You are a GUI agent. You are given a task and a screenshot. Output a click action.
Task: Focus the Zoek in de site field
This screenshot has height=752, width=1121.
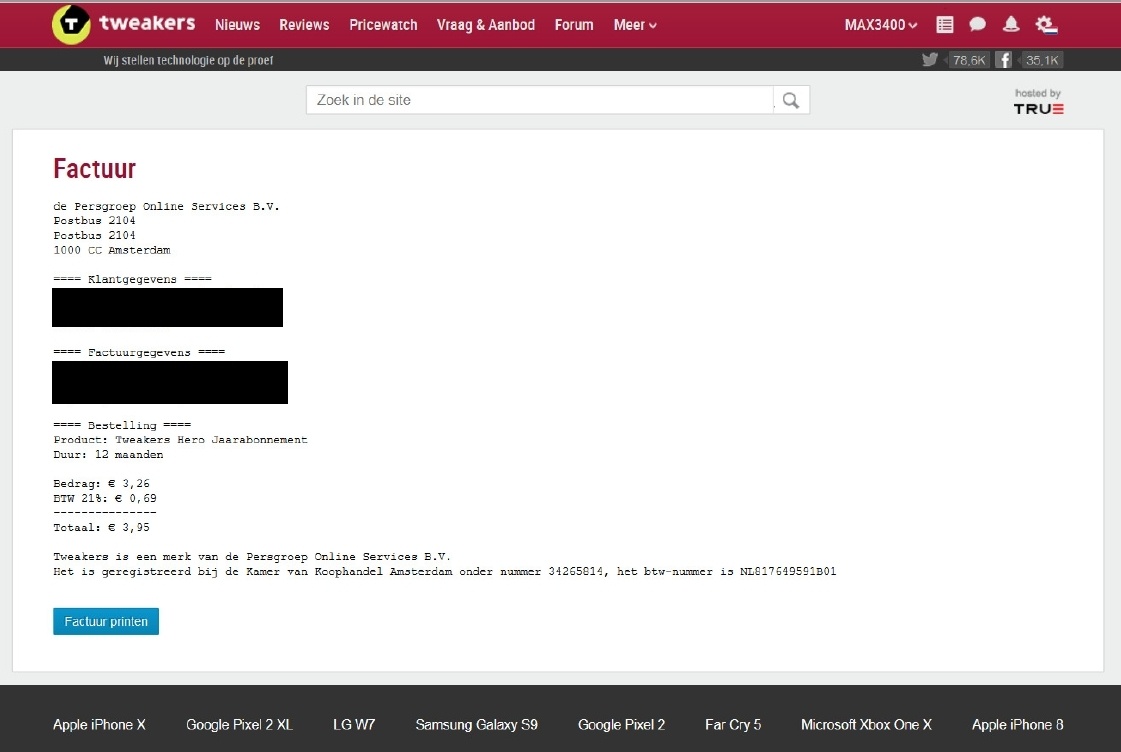540,100
